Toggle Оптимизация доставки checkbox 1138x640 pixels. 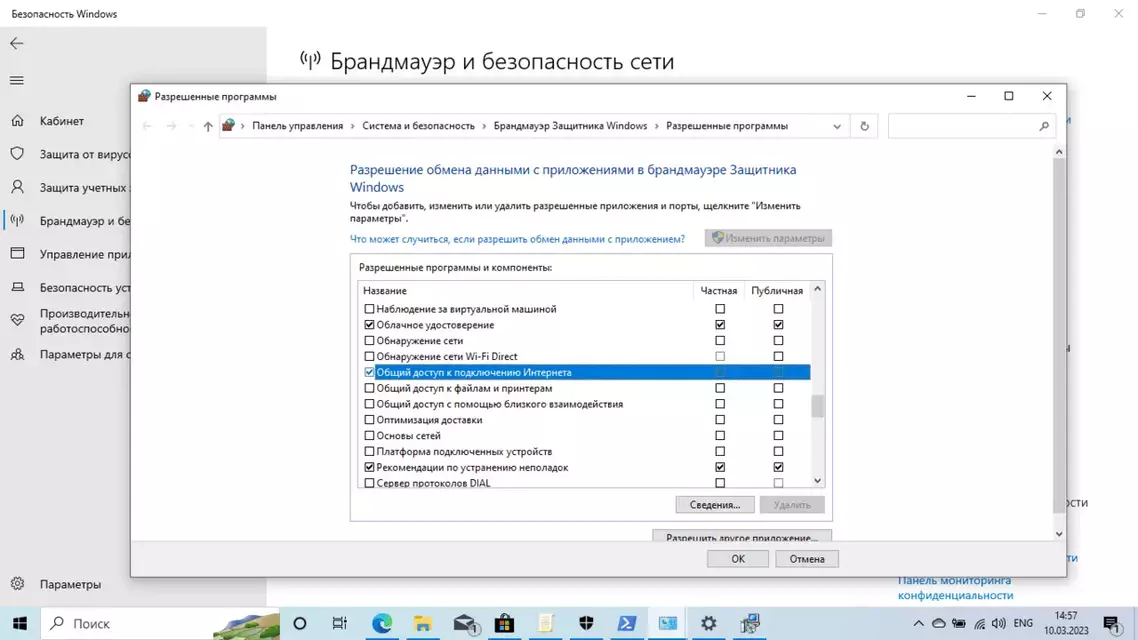tap(369, 420)
